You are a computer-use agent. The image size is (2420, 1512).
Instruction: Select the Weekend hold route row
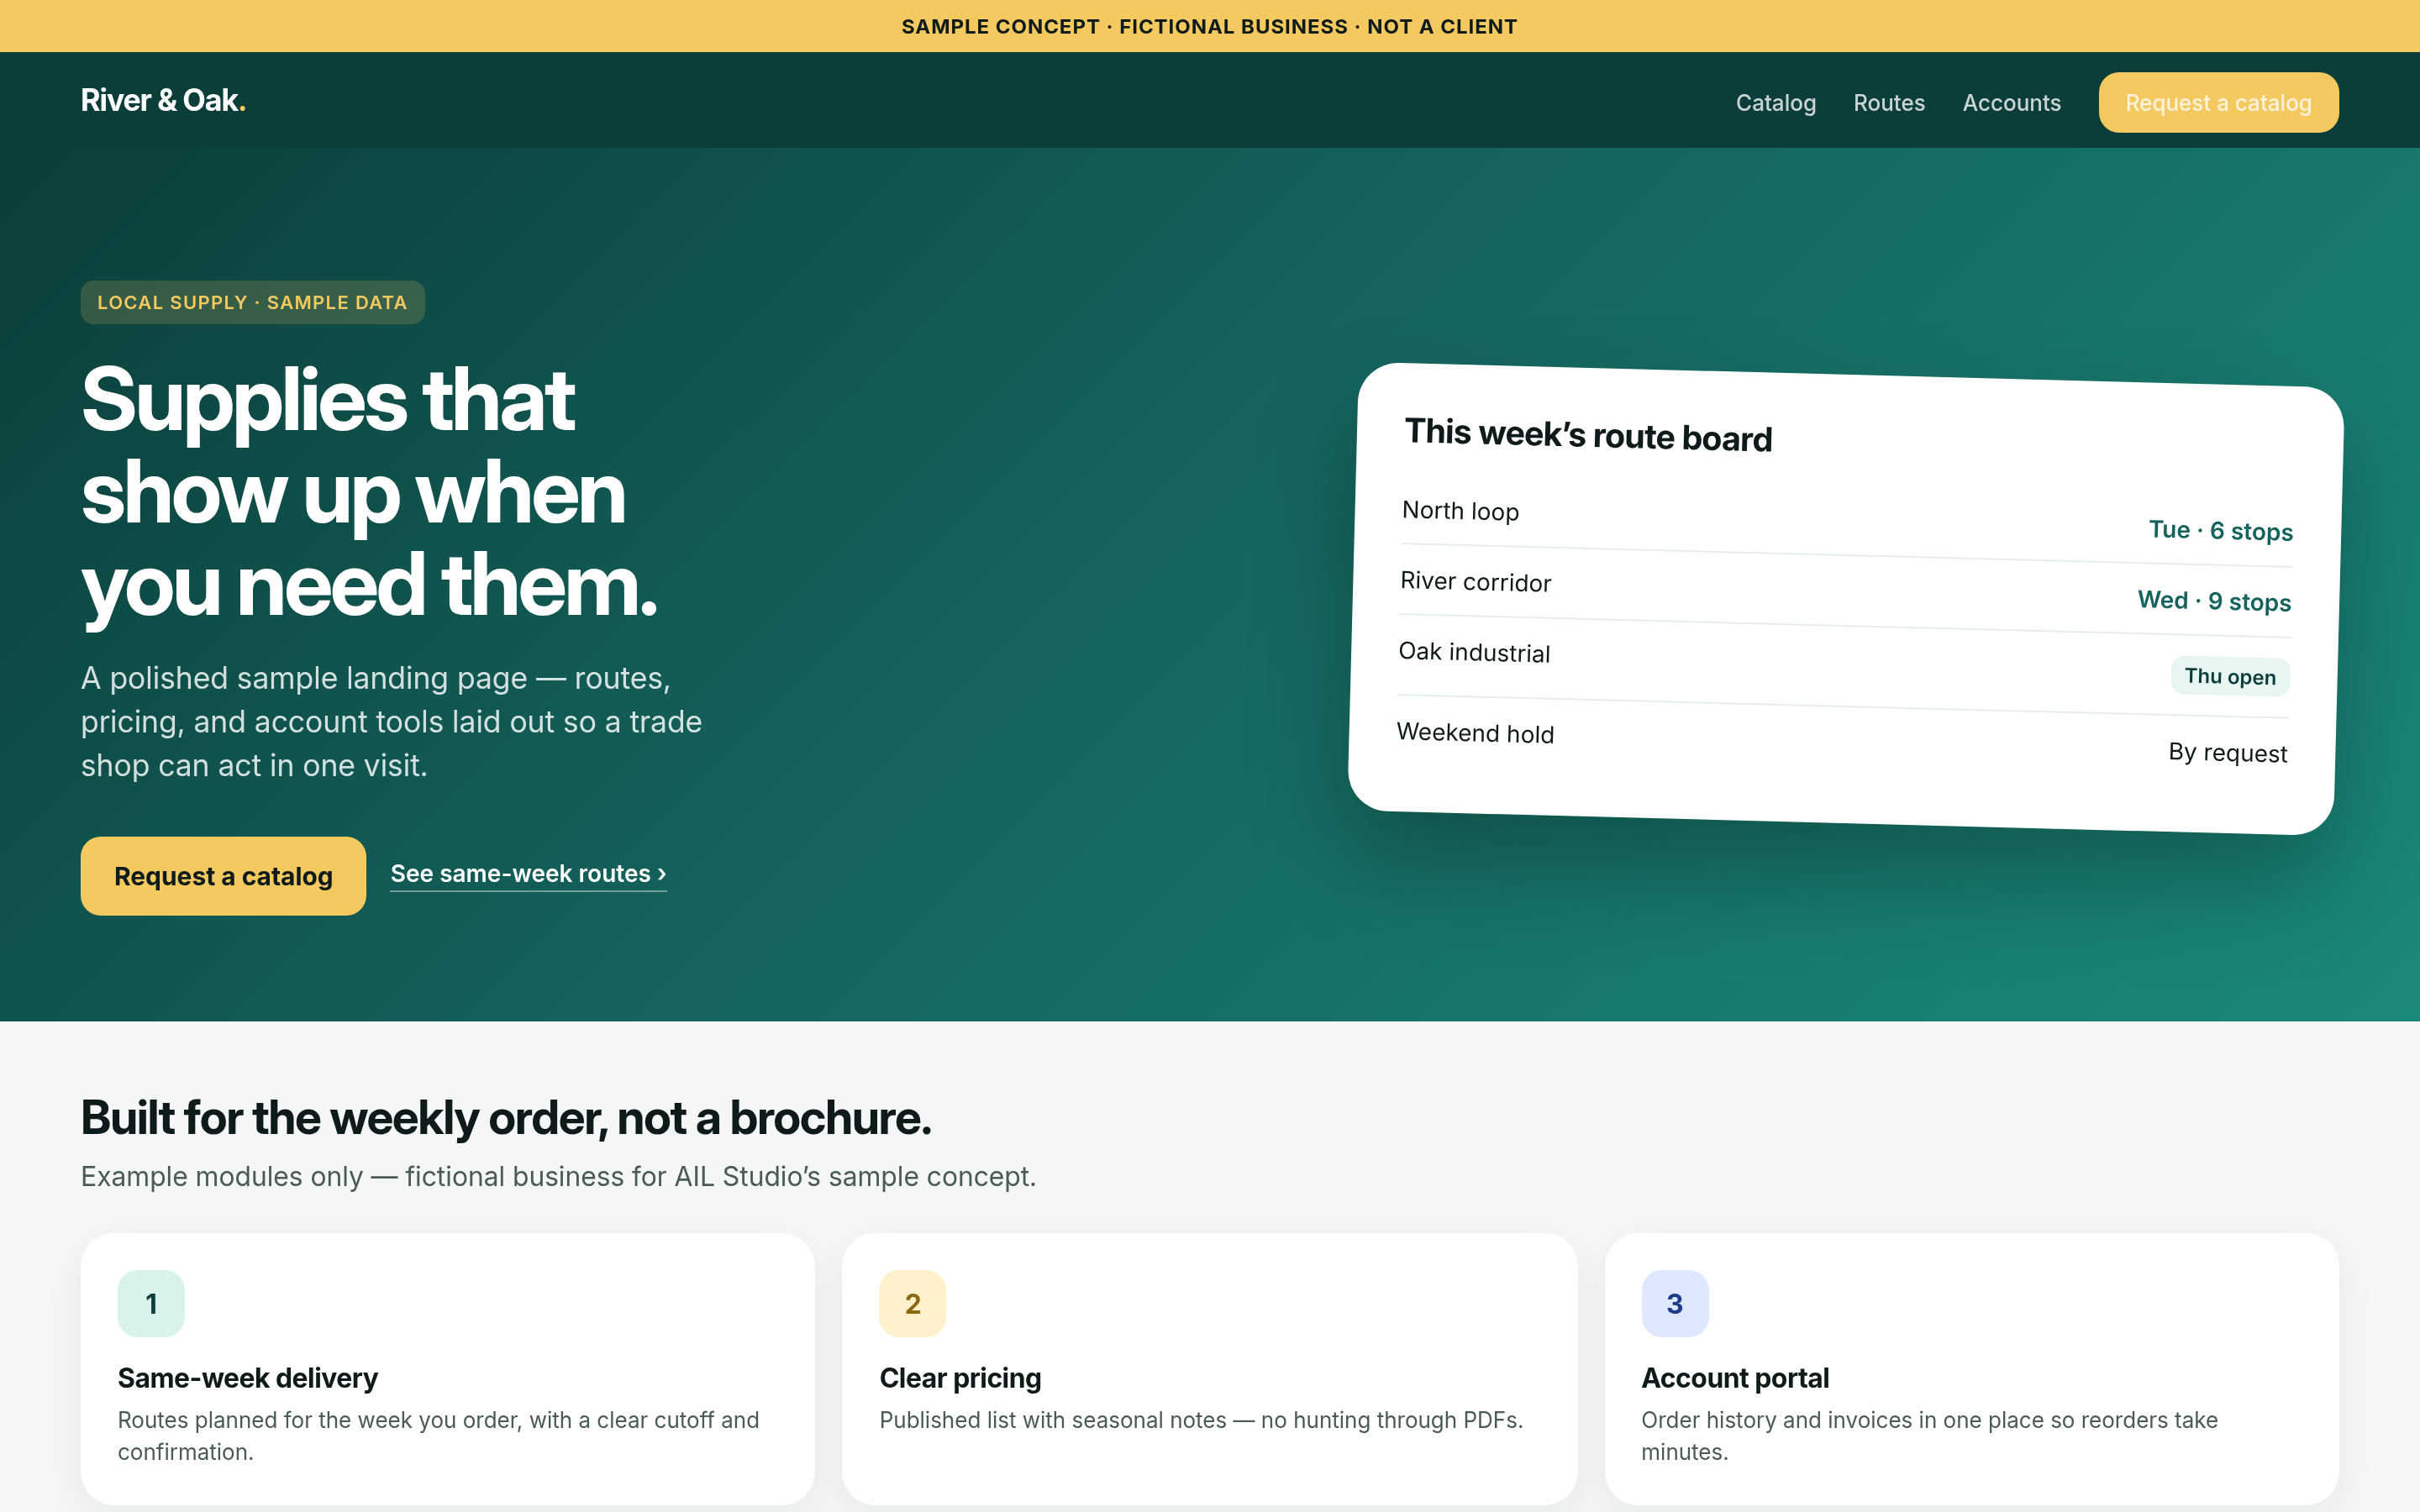click(1841, 743)
